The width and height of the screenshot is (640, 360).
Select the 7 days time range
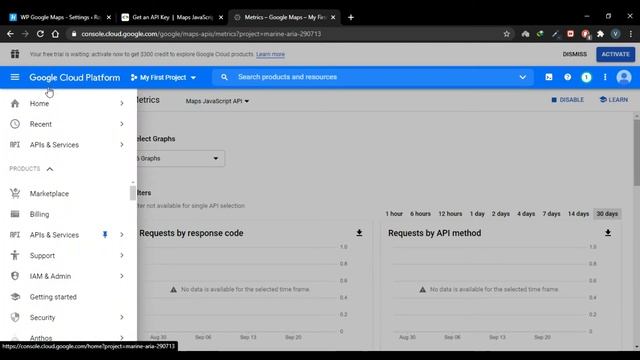[x=551, y=213]
